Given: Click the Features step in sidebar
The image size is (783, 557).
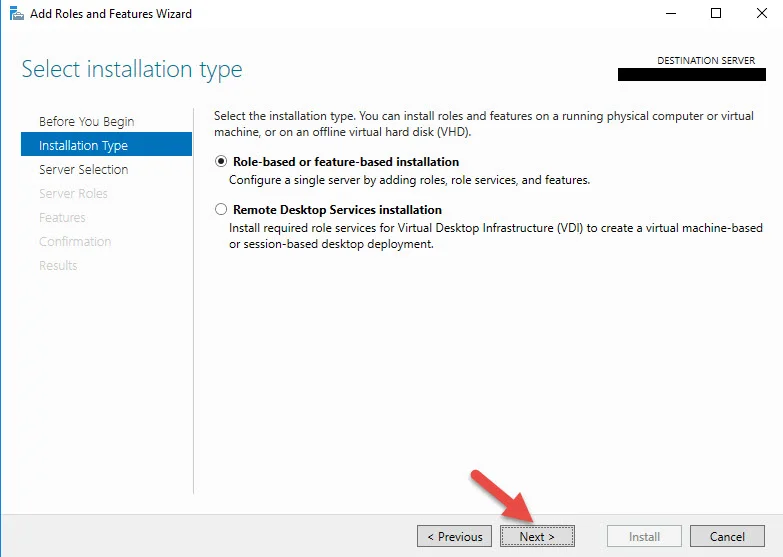Looking at the screenshot, I should click(62, 217).
